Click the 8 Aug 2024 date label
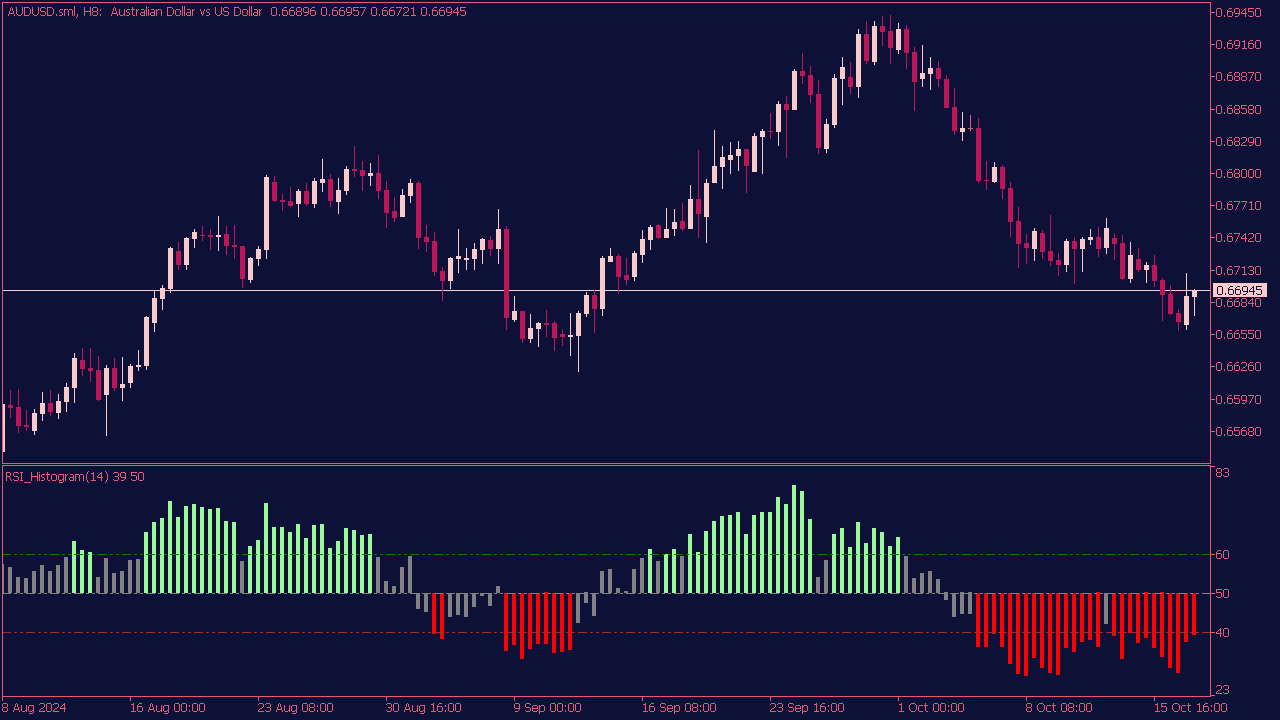The width and height of the screenshot is (1280, 720). pyautogui.click(x=35, y=708)
